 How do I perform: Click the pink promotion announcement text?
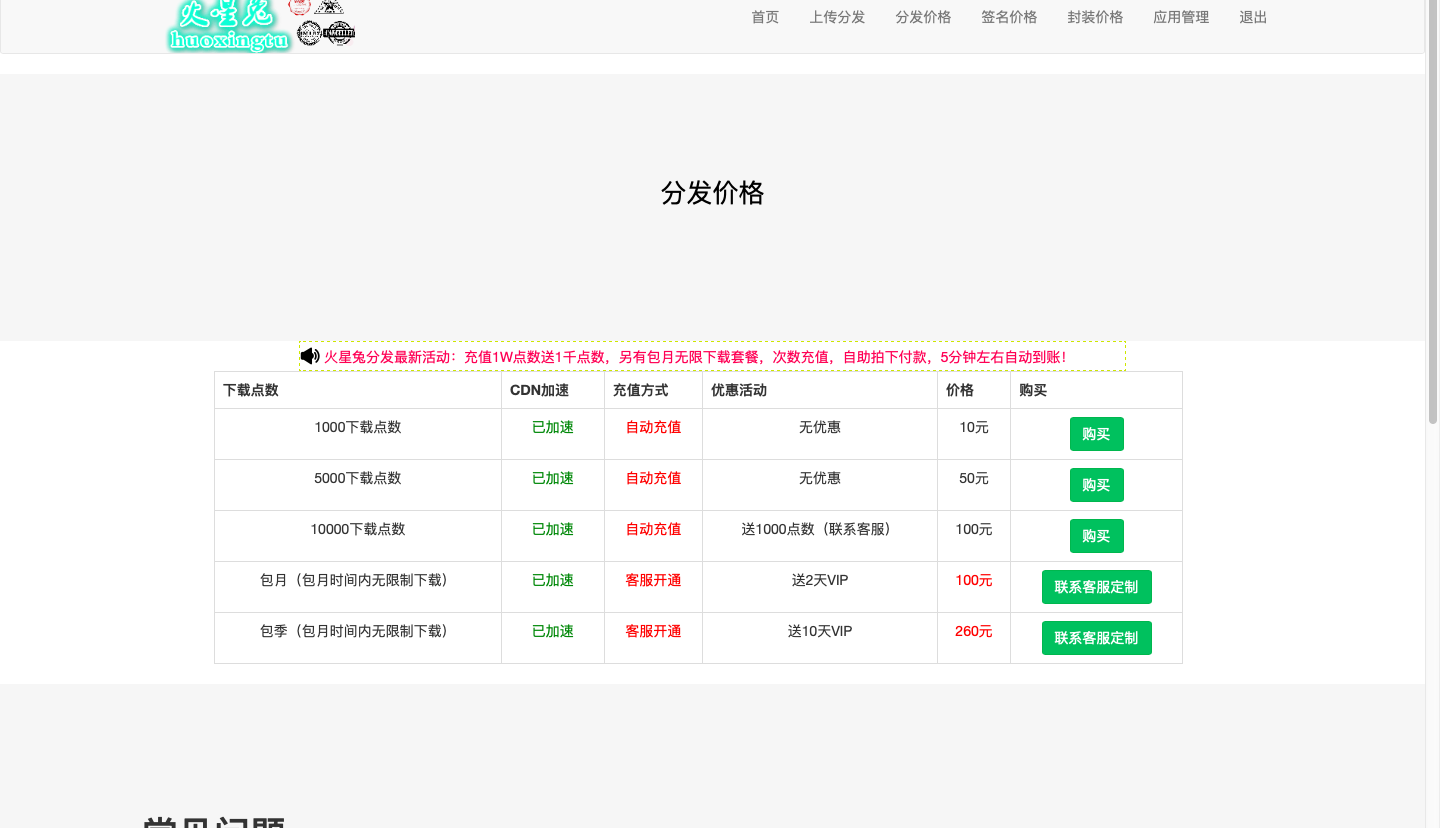click(695, 357)
